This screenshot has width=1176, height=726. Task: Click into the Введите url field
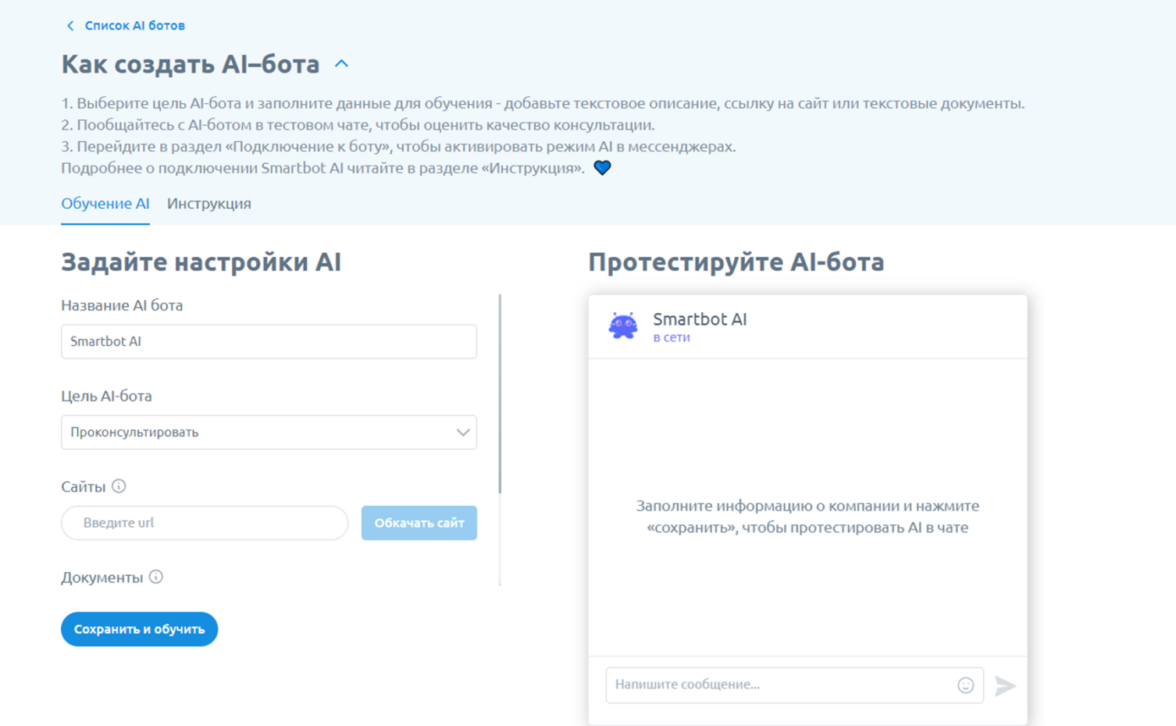click(x=205, y=523)
